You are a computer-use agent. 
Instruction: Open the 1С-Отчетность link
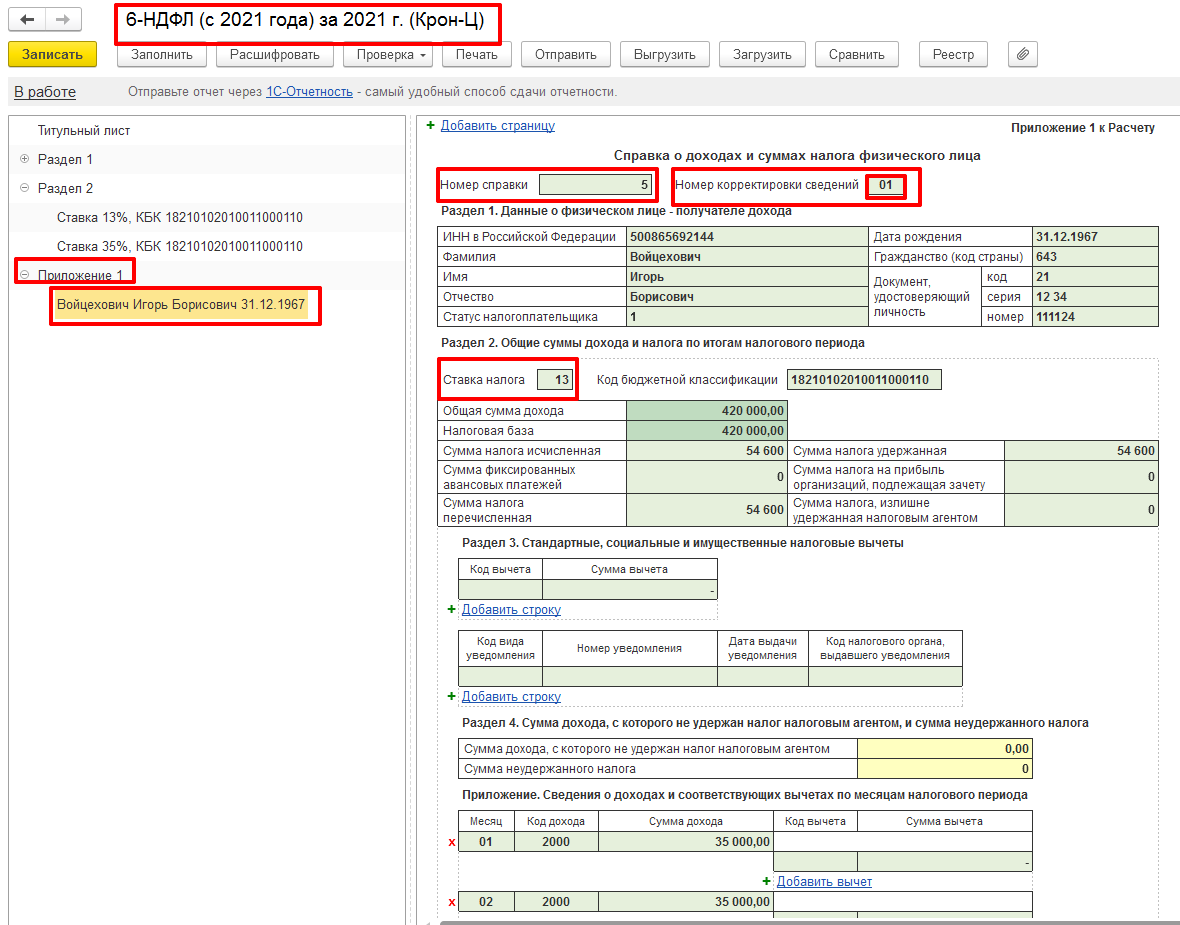pyautogui.click(x=309, y=92)
